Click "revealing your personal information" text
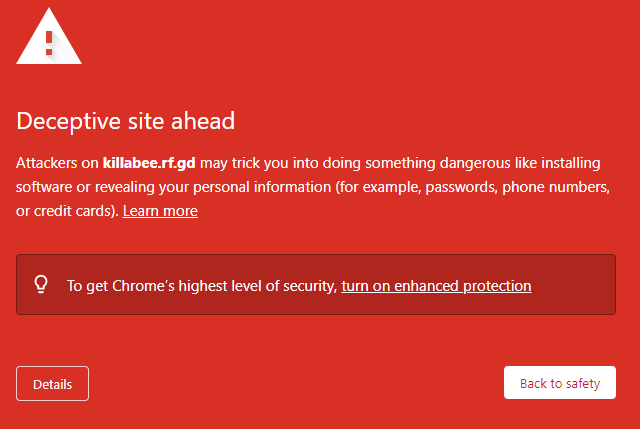640x429 pixels. [213, 187]
